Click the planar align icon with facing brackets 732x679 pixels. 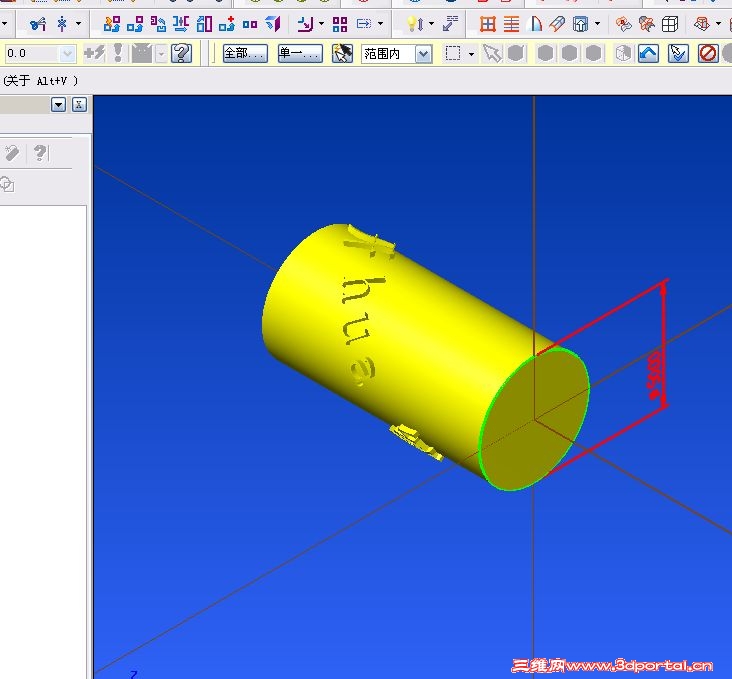click(x=181, y=23)
